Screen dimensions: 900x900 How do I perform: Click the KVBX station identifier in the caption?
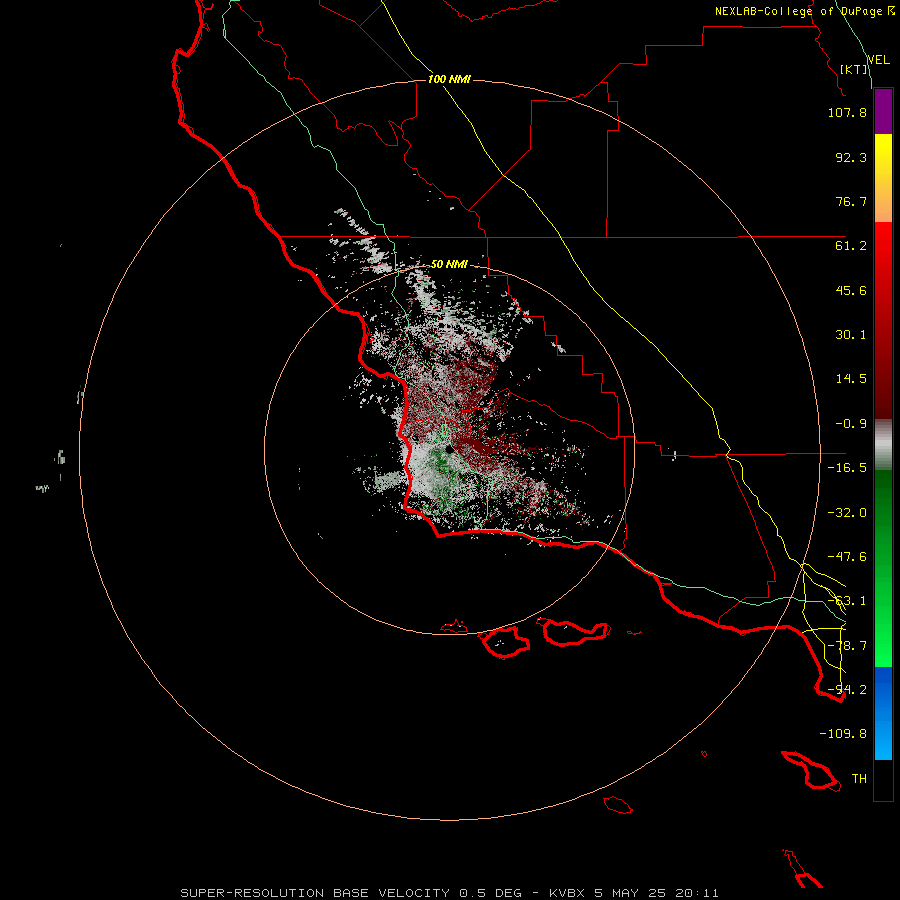(x=568, y=893)
